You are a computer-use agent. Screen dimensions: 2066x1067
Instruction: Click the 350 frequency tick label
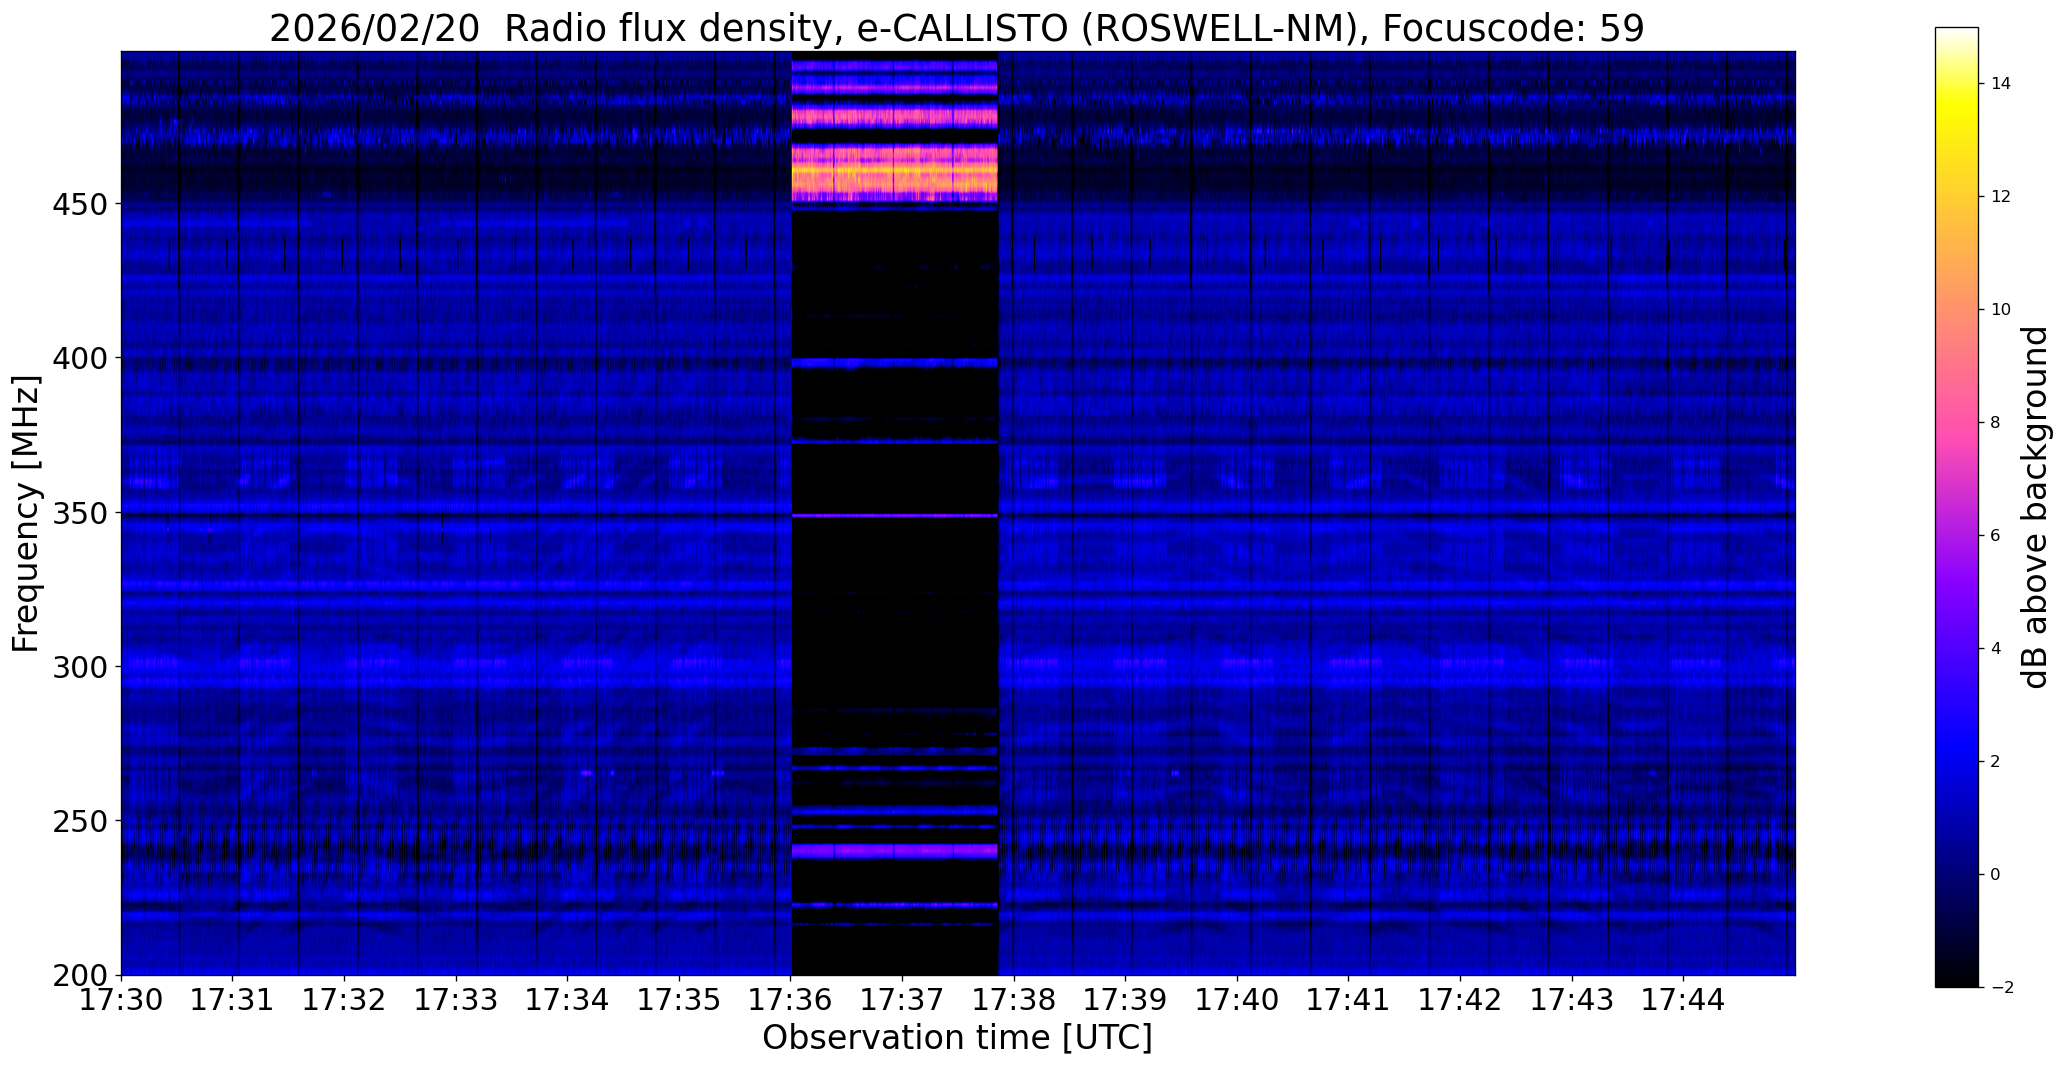(x=79, y=513)
